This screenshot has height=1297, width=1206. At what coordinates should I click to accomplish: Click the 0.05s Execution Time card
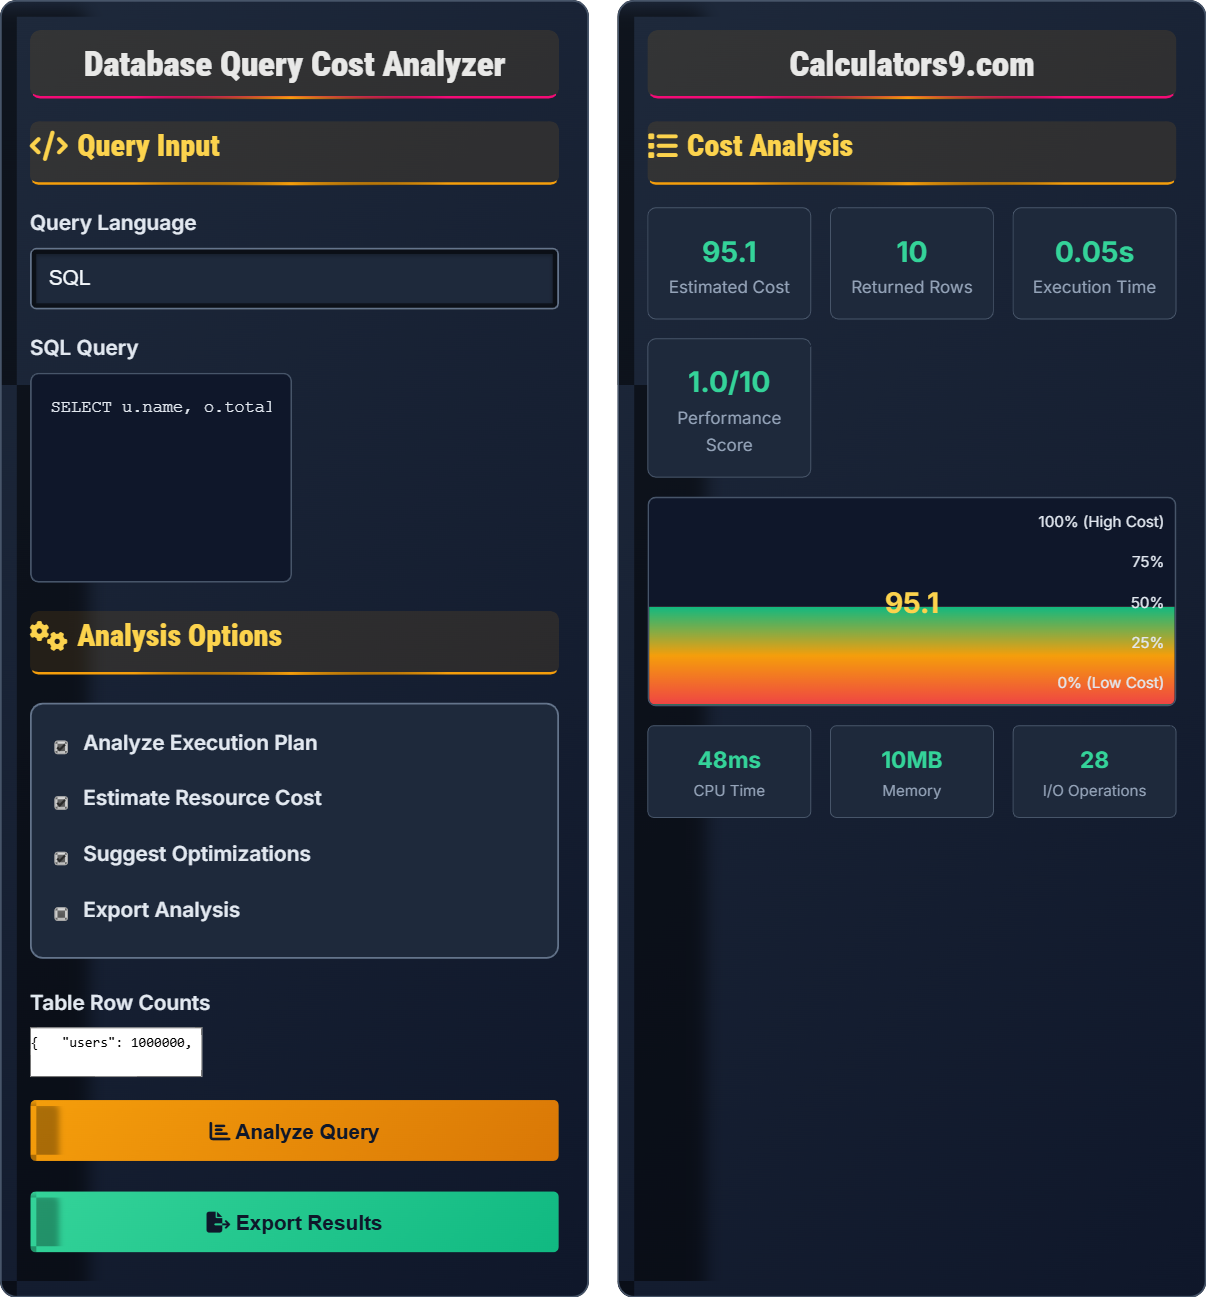[x=1094, y=264]
